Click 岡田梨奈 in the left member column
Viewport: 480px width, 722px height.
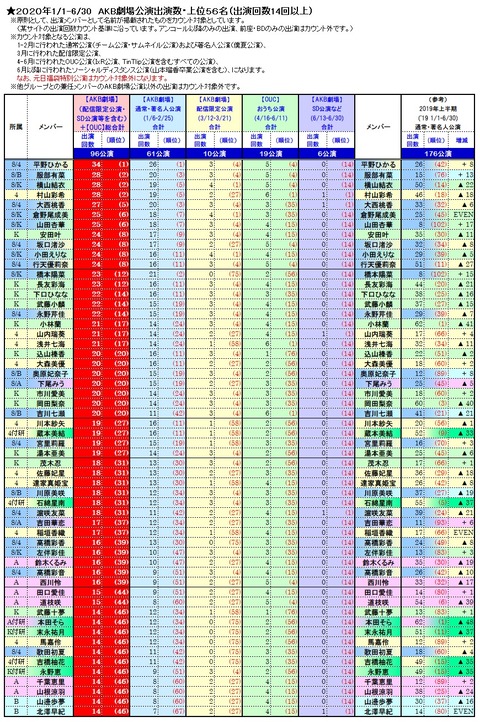(x=50, y=404)
